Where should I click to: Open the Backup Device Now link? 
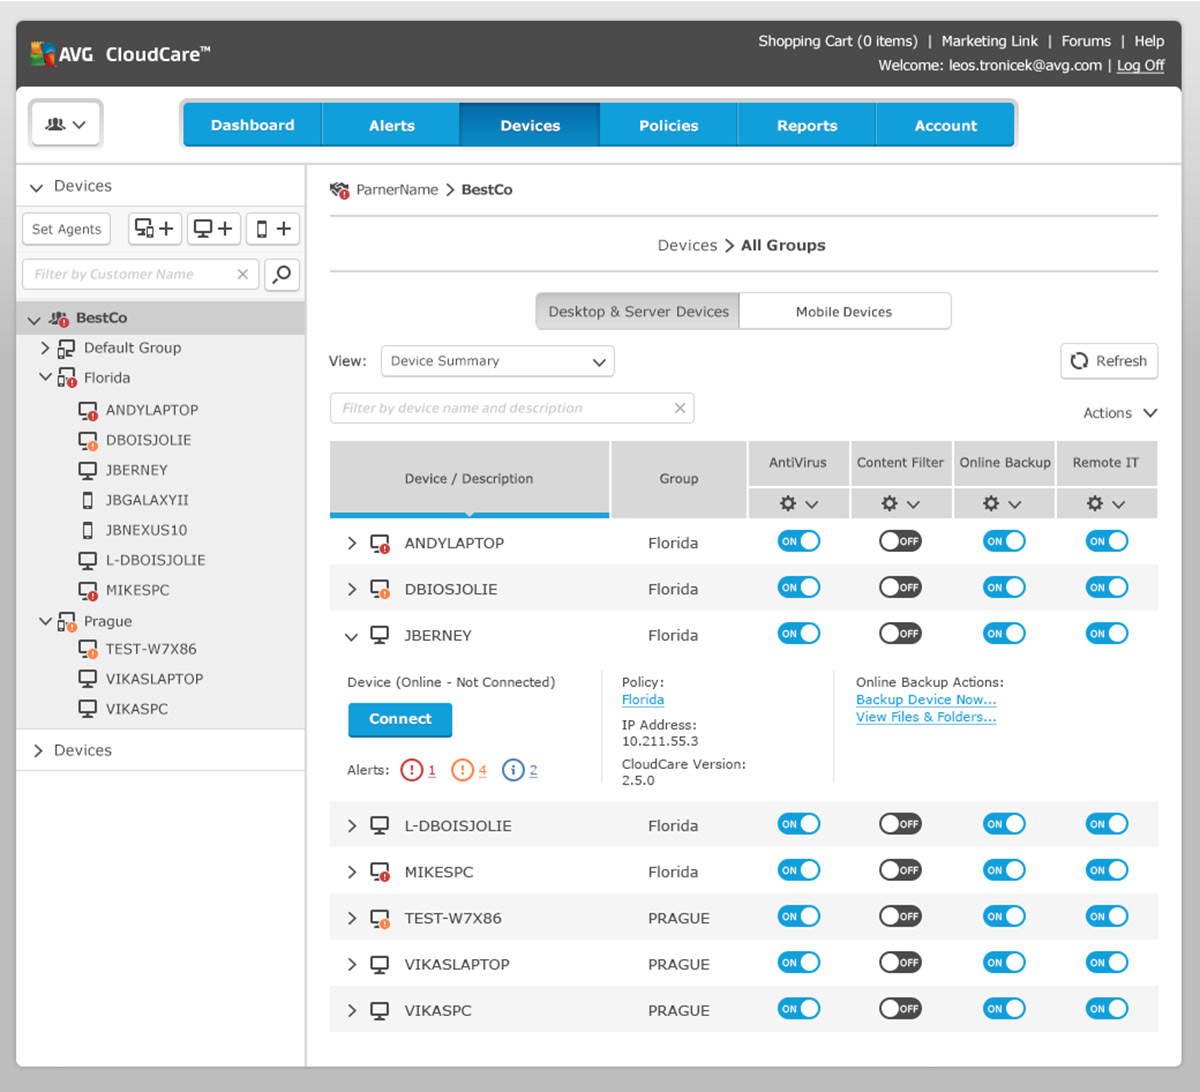[x=926, y=700]
